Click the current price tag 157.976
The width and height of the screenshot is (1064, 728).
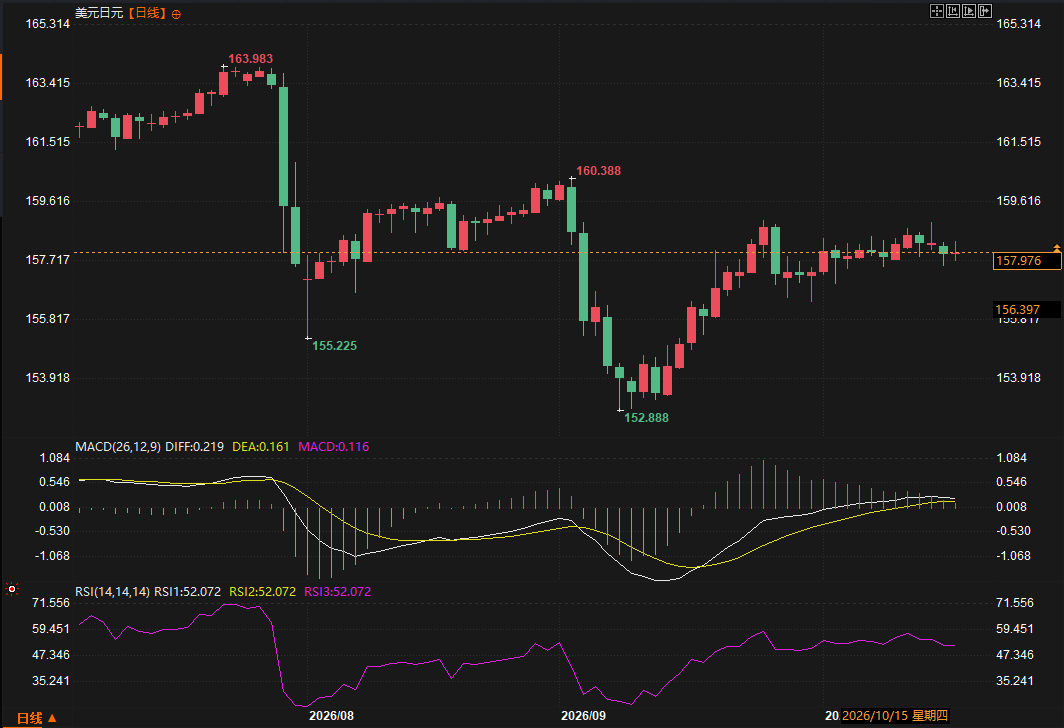pos(1027,261)
